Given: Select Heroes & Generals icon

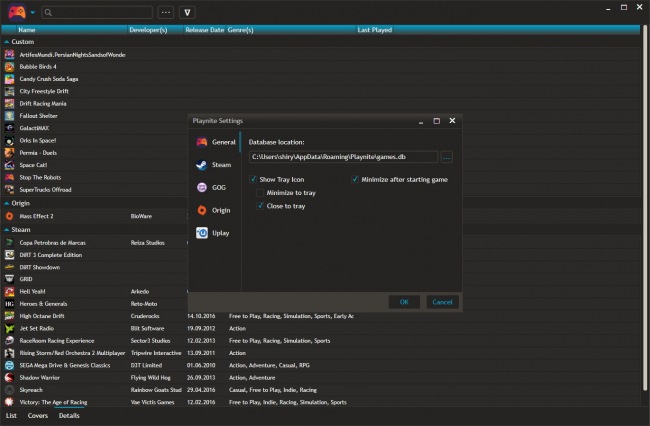Looking at the screenshot, I should (x=9, y=304).
